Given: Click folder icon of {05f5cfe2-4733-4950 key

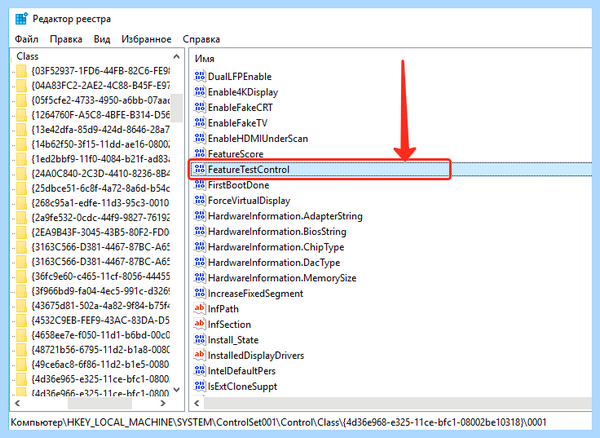Looking at the screenshot, I should click(x=22, y=100).
